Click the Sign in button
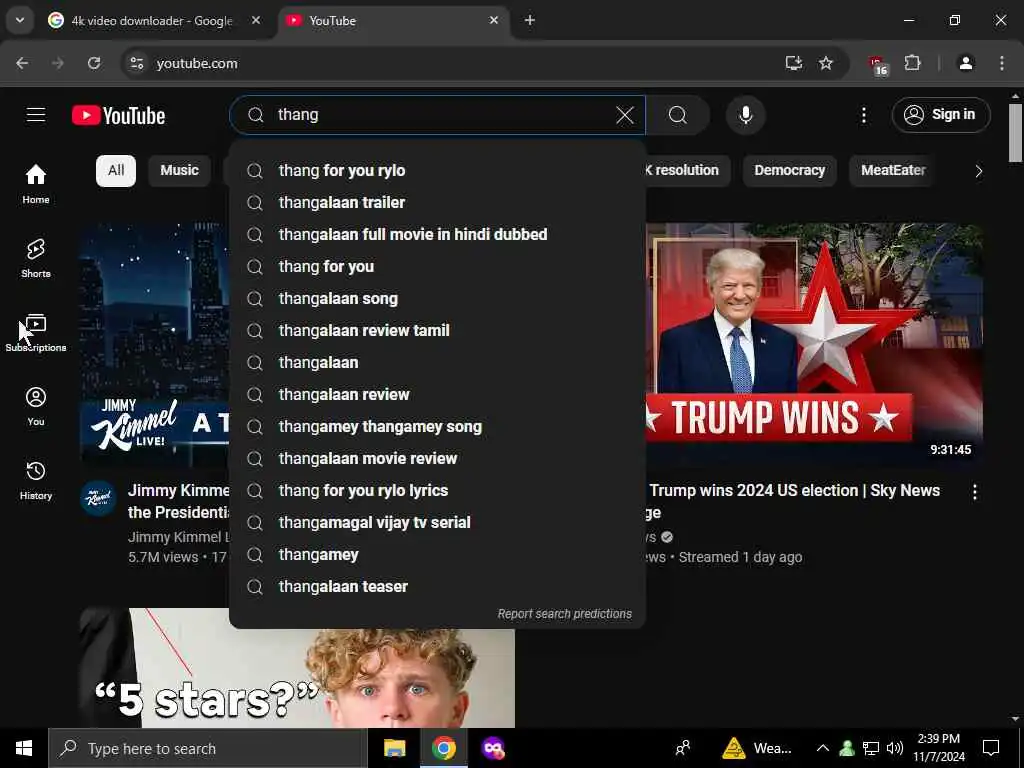The height and width of the screenshot is (768, 1024). coord(940,115)
